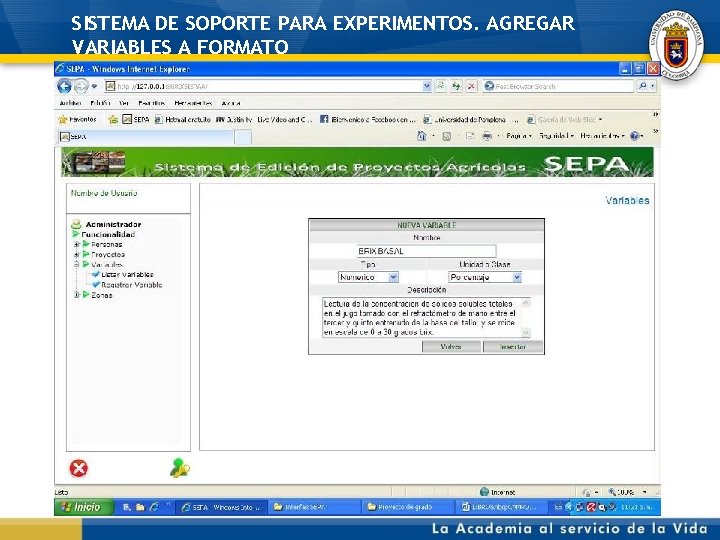The width and height of the screenshot is (720, 540).
Task: Click the green user with key icon
Action: [x=180, y=468]
